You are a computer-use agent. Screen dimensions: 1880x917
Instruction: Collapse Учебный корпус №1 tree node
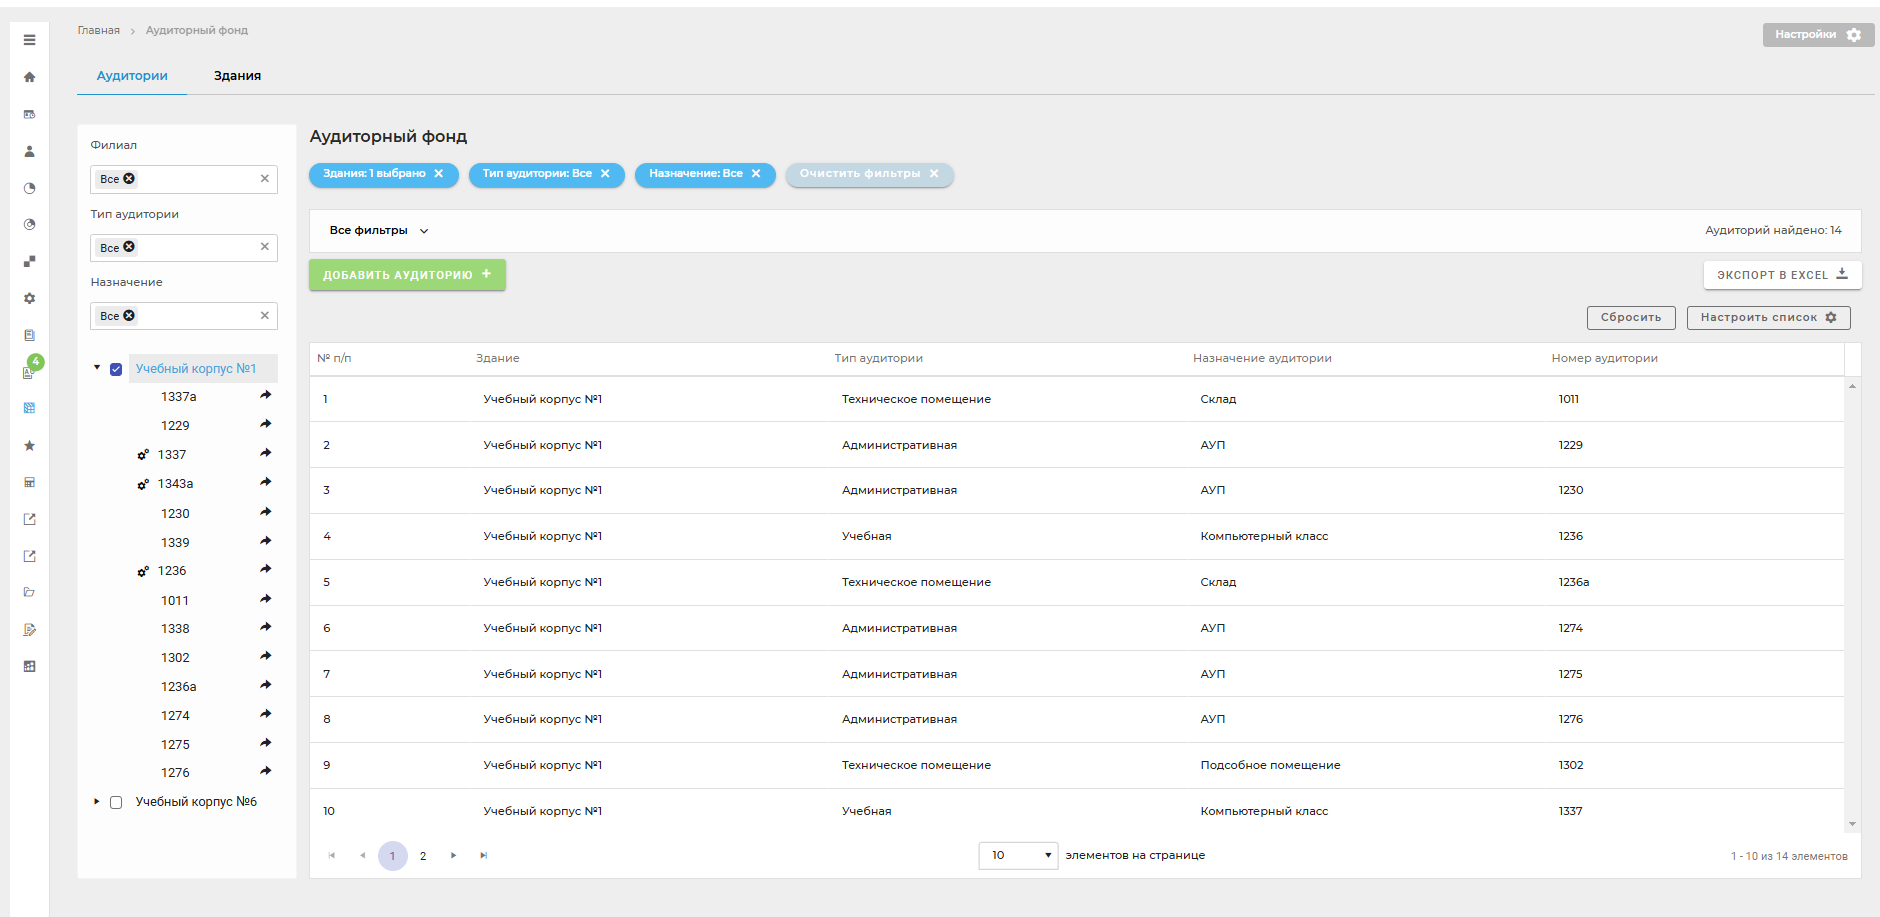(x=97, y=368)
